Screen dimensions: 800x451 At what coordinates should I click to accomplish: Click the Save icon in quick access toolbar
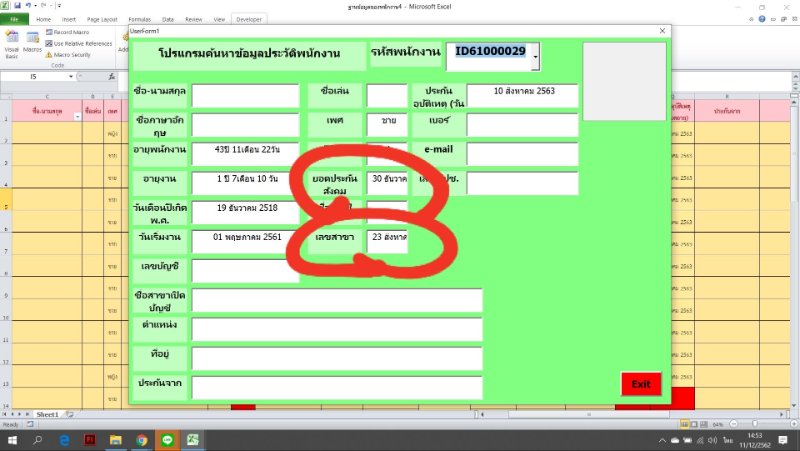click(19, 6)
